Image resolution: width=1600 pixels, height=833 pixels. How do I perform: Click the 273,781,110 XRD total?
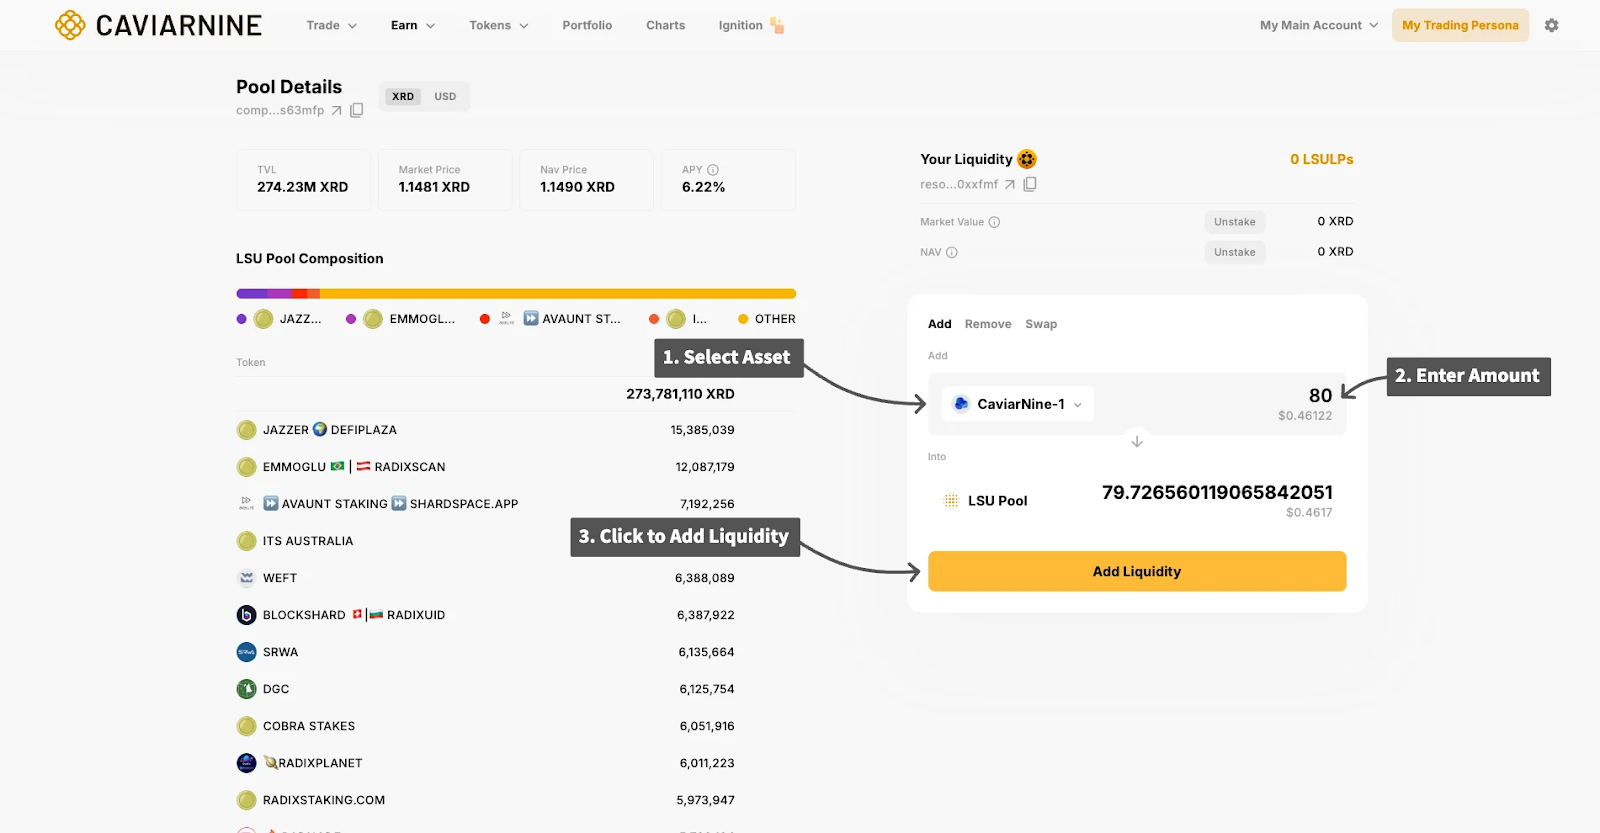680,394
